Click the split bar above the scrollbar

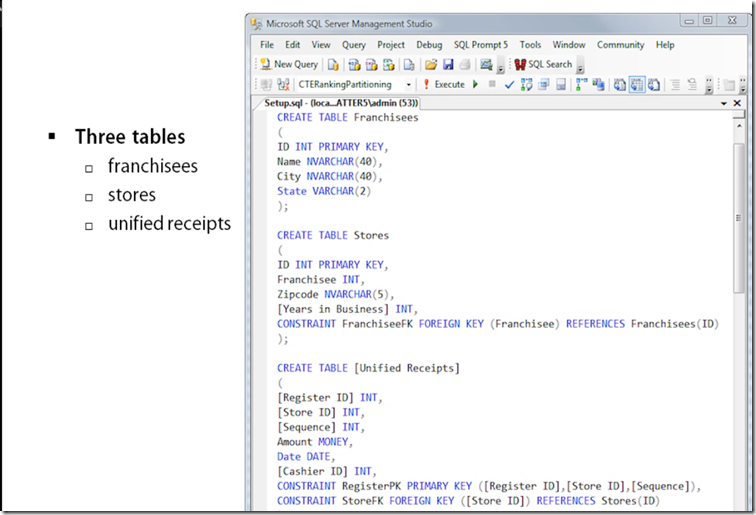click(739, 114)
